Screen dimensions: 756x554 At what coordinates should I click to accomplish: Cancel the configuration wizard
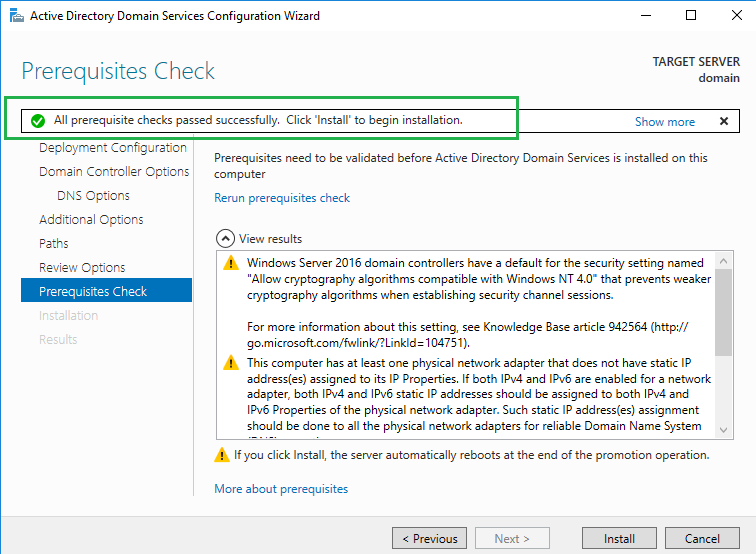pos(702,539)
